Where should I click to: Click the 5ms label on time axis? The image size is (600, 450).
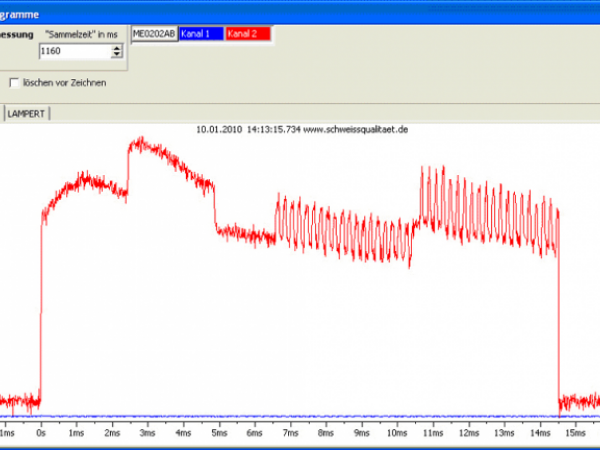(218, 434)
